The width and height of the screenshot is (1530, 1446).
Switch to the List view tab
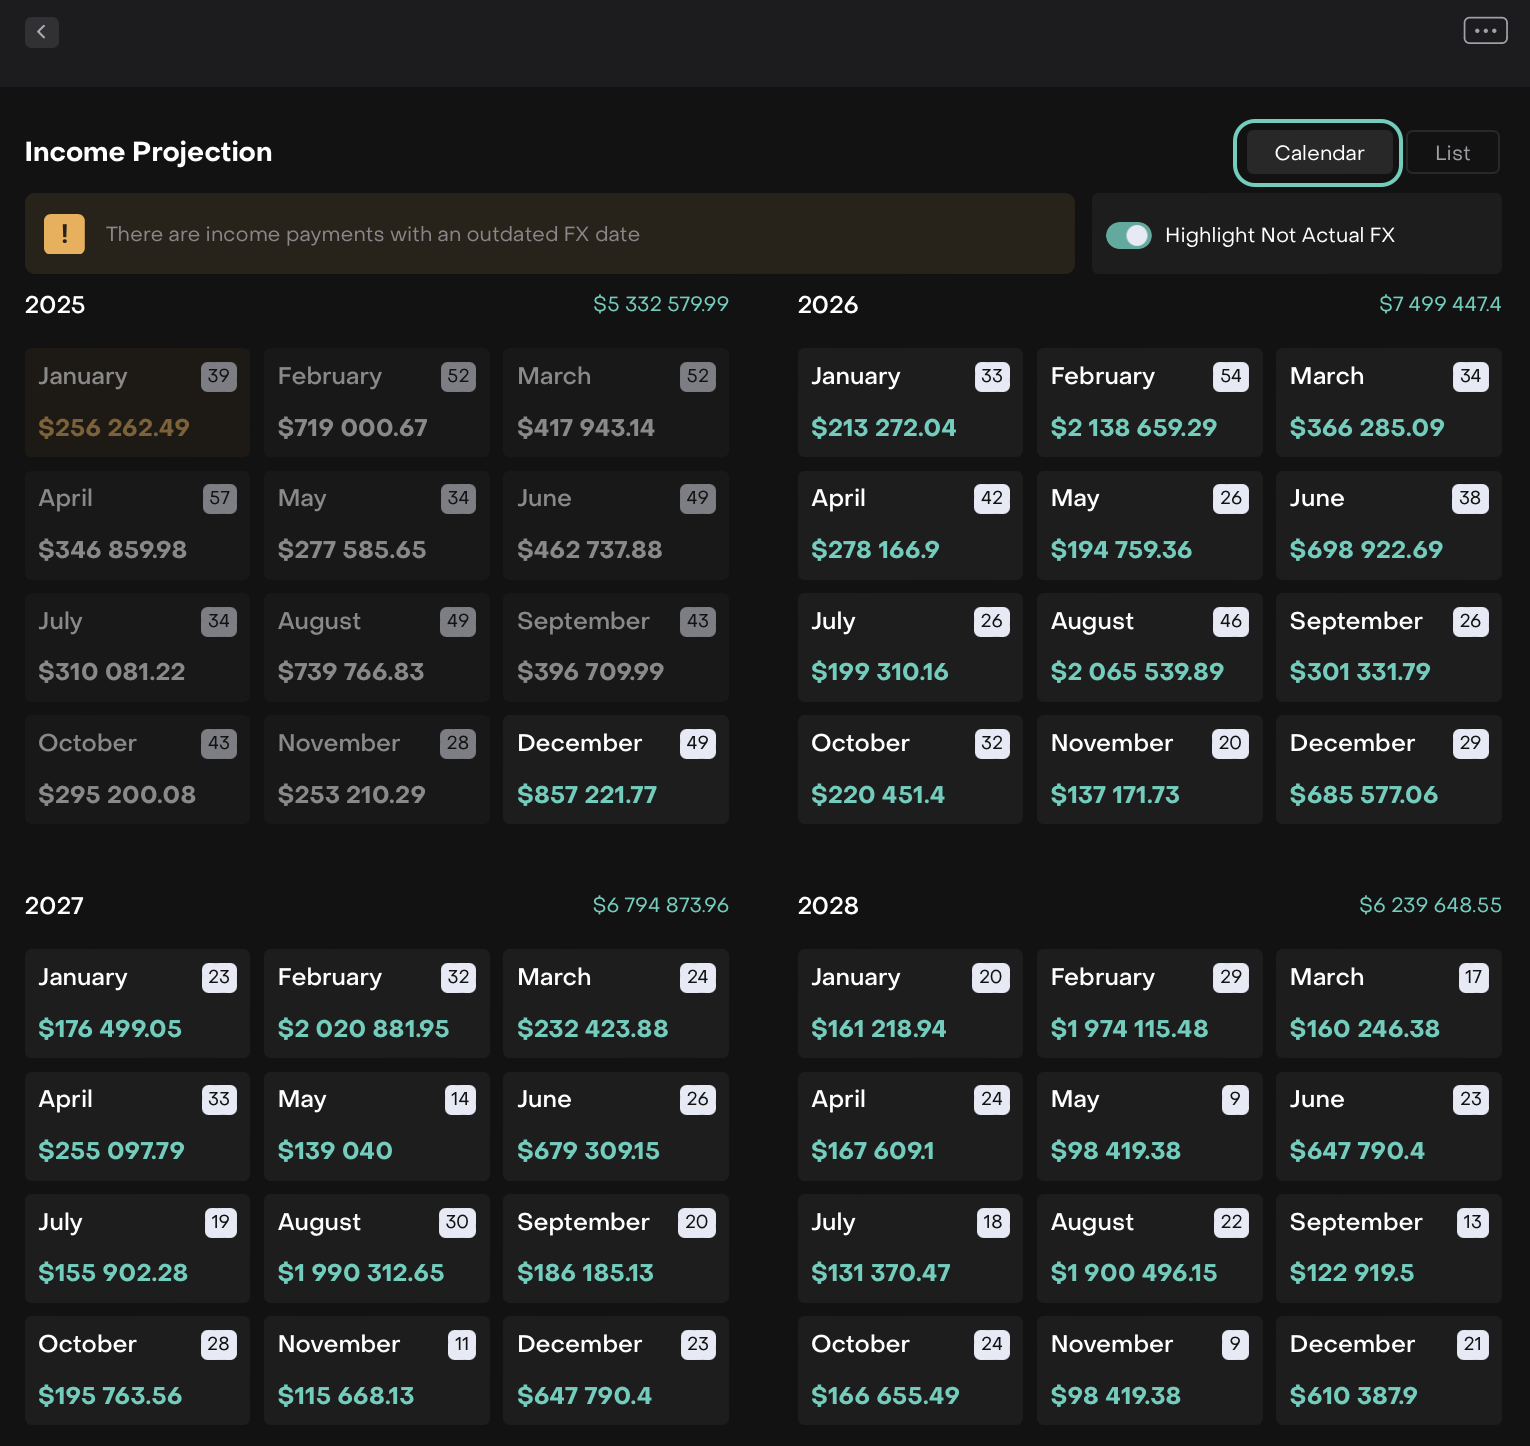click(x=1452, y=153)
